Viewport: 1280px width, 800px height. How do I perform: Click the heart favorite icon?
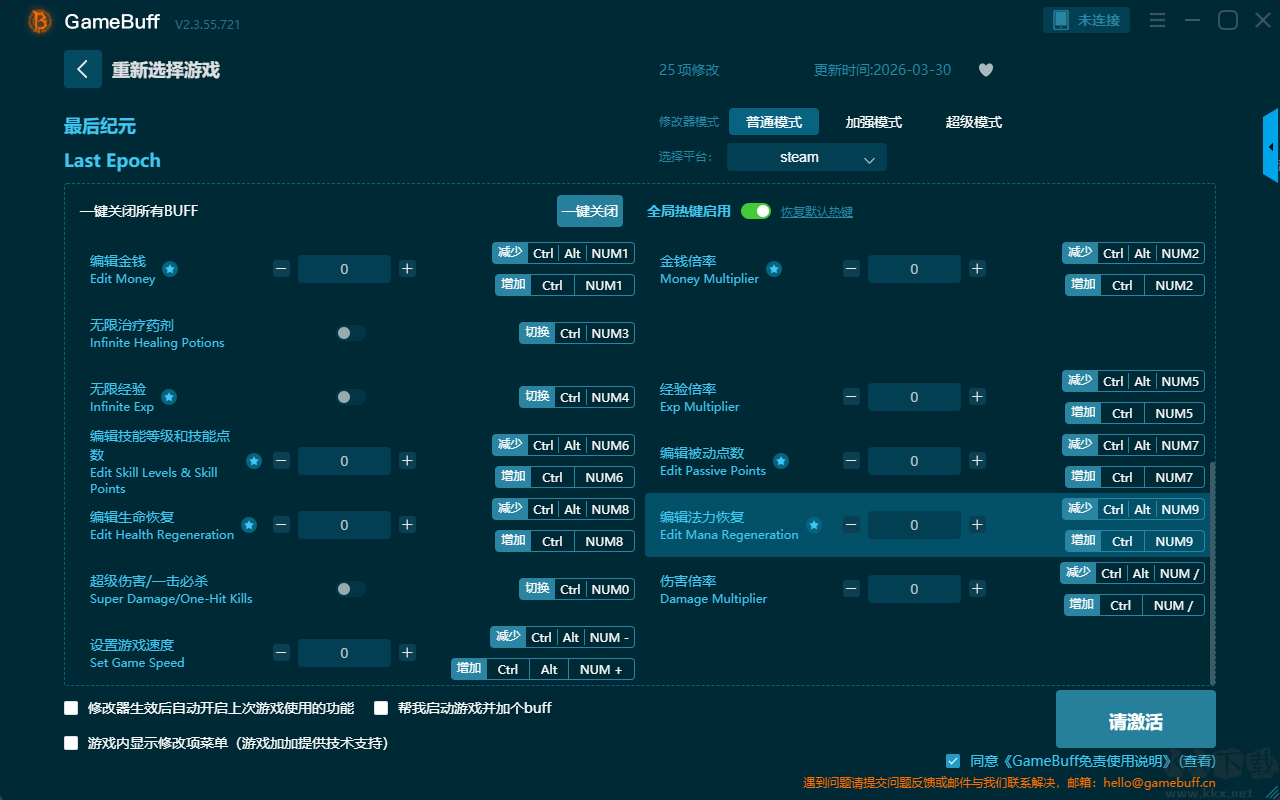pos(986,70)
